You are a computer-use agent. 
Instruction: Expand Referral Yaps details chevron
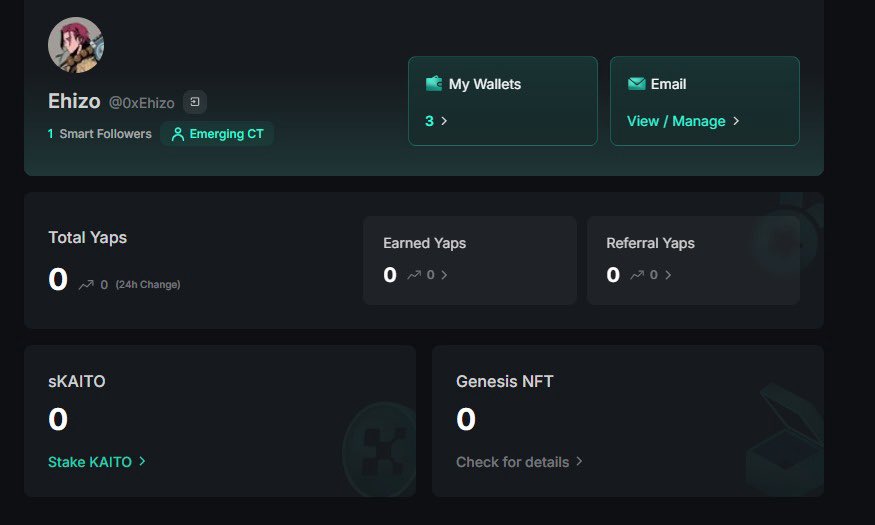coord(668,274)
